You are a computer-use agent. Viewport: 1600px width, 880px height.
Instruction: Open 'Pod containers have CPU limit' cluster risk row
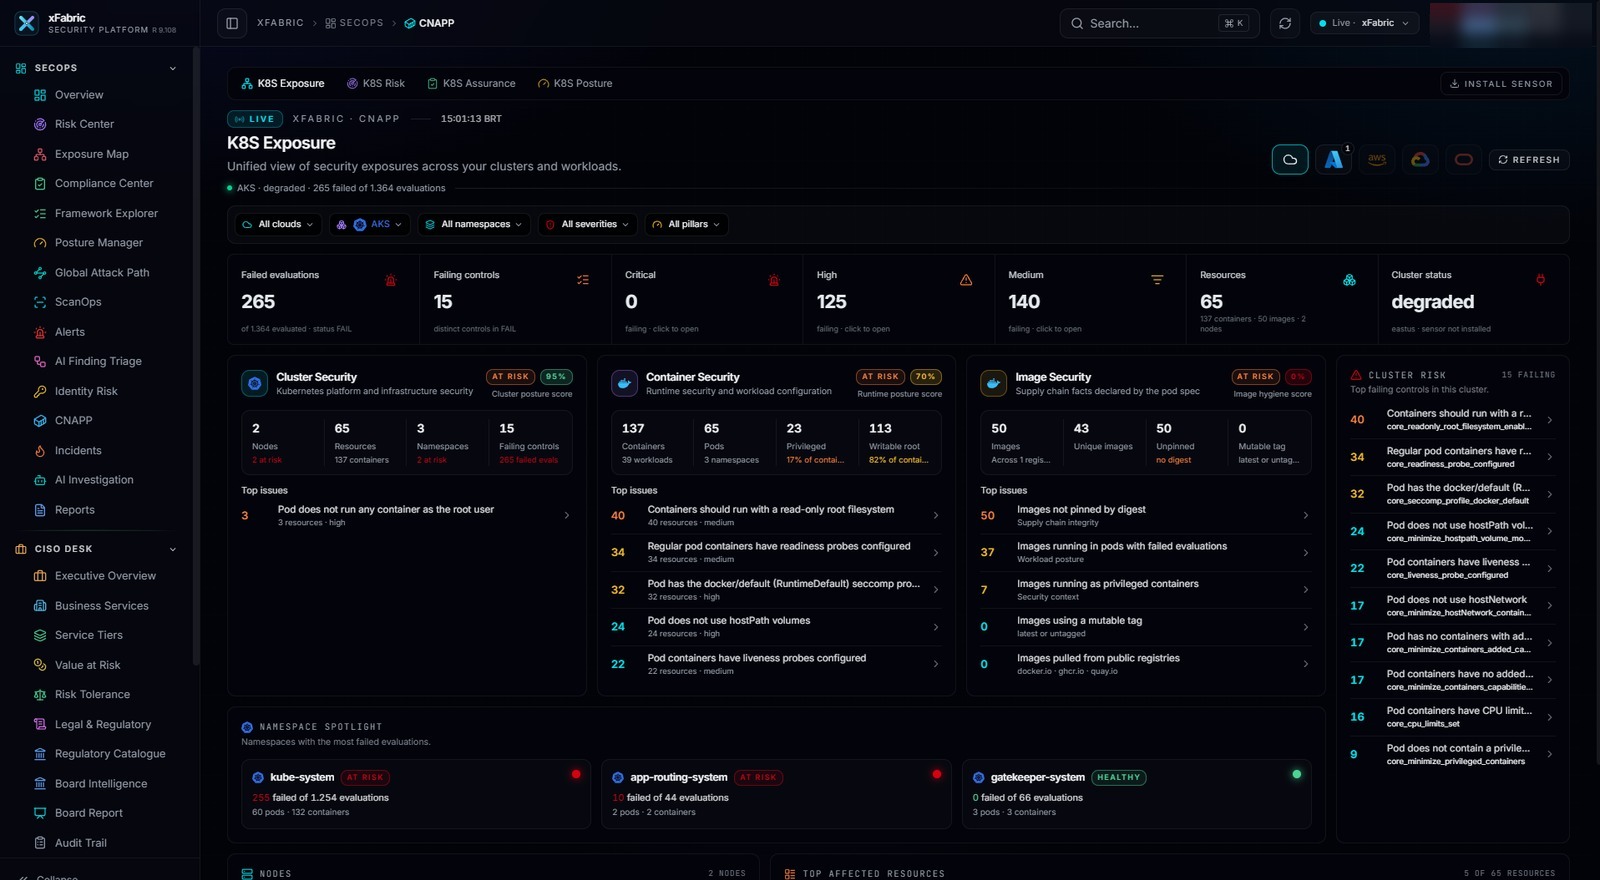click(x=1453, y=717)
